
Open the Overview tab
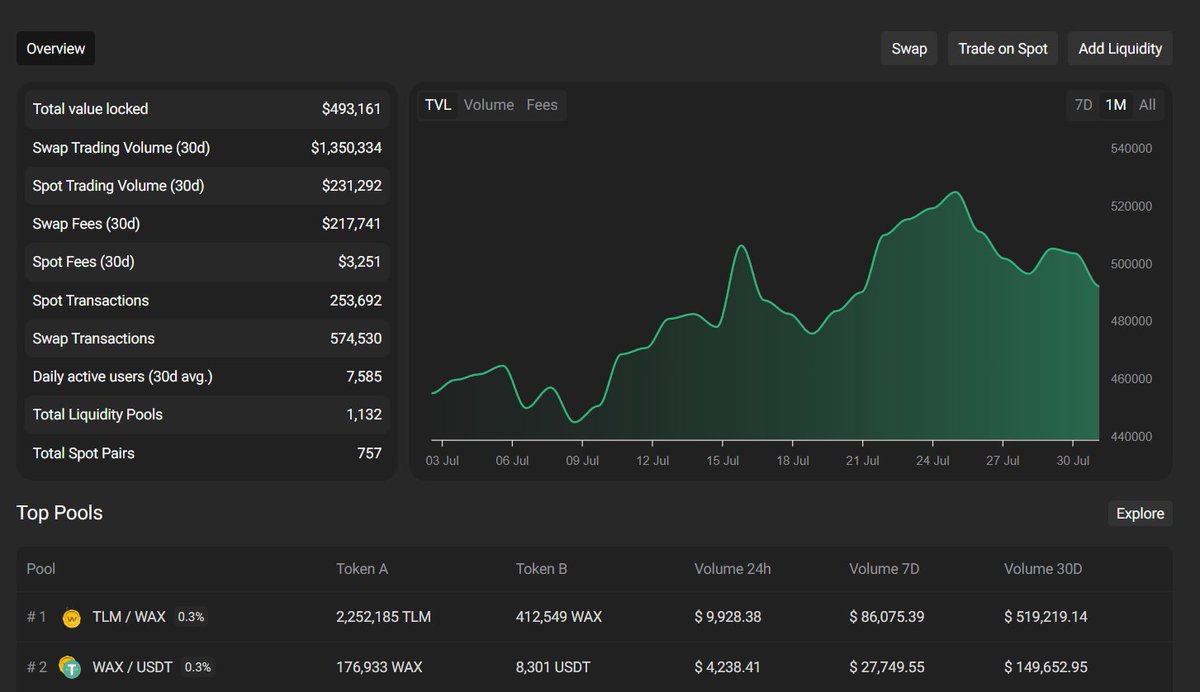56,48
